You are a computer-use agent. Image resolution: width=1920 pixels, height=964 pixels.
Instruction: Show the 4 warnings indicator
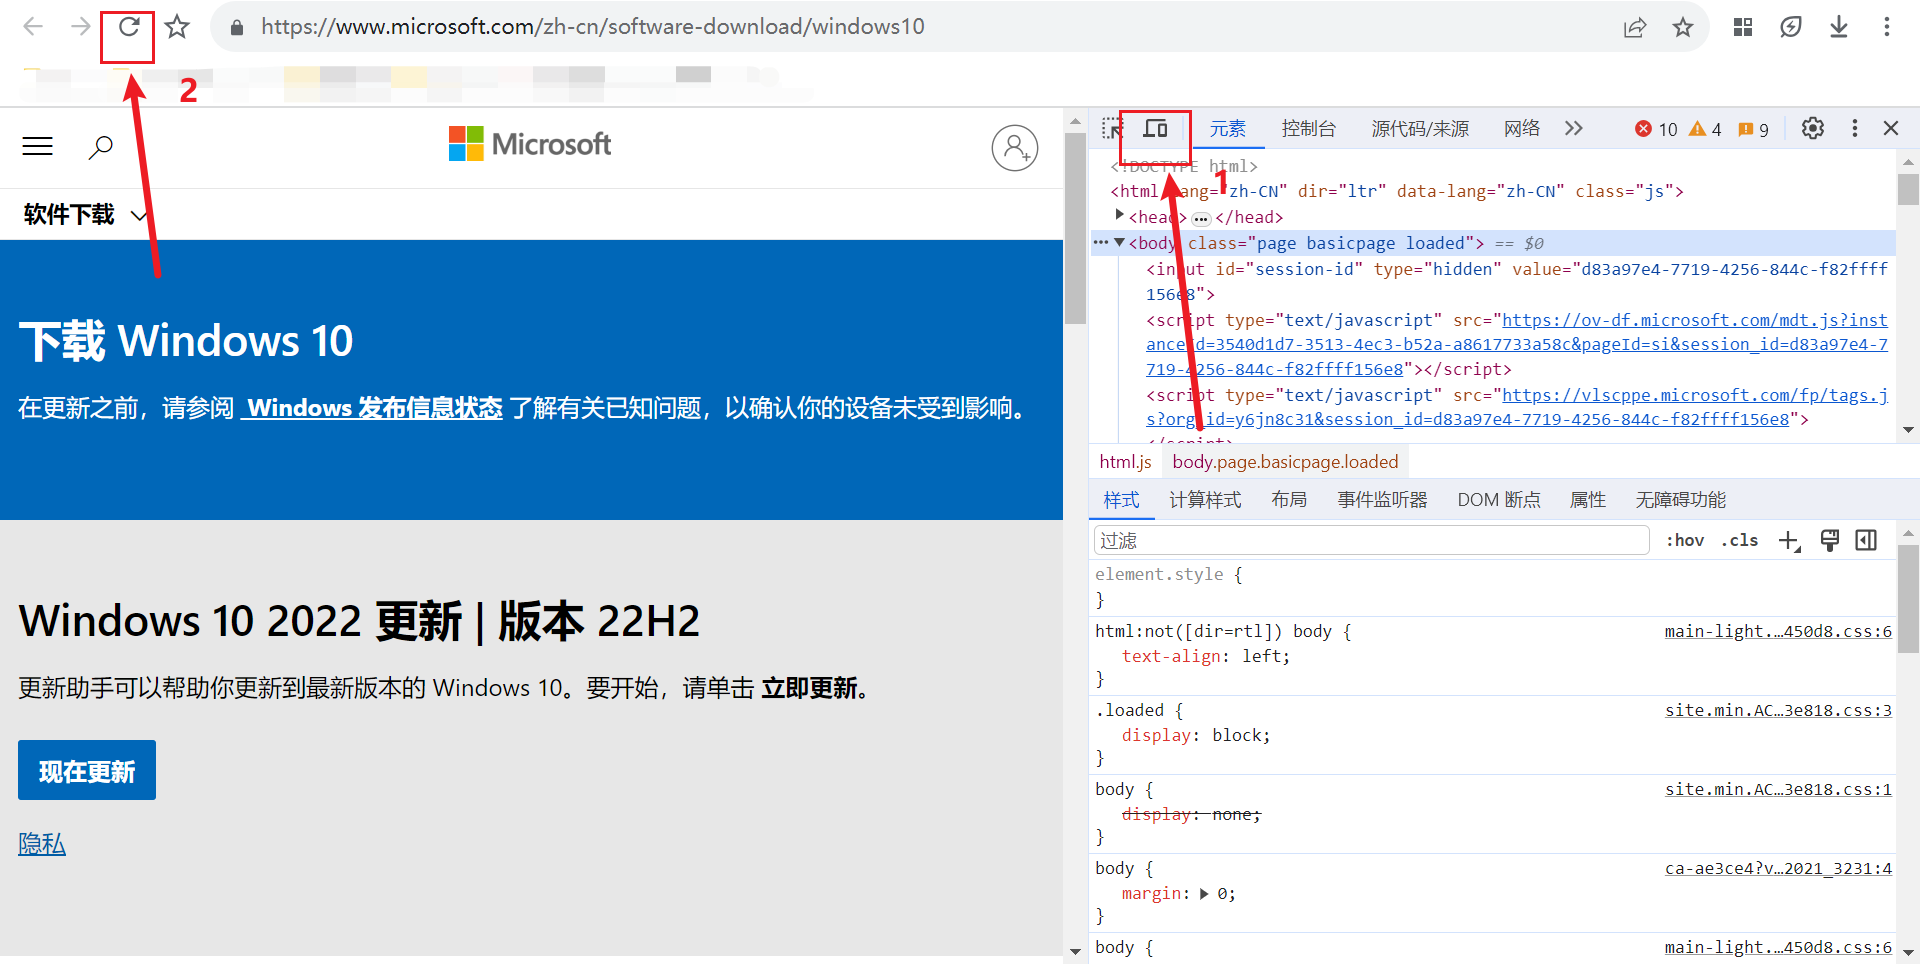[x=1705, y=129]
